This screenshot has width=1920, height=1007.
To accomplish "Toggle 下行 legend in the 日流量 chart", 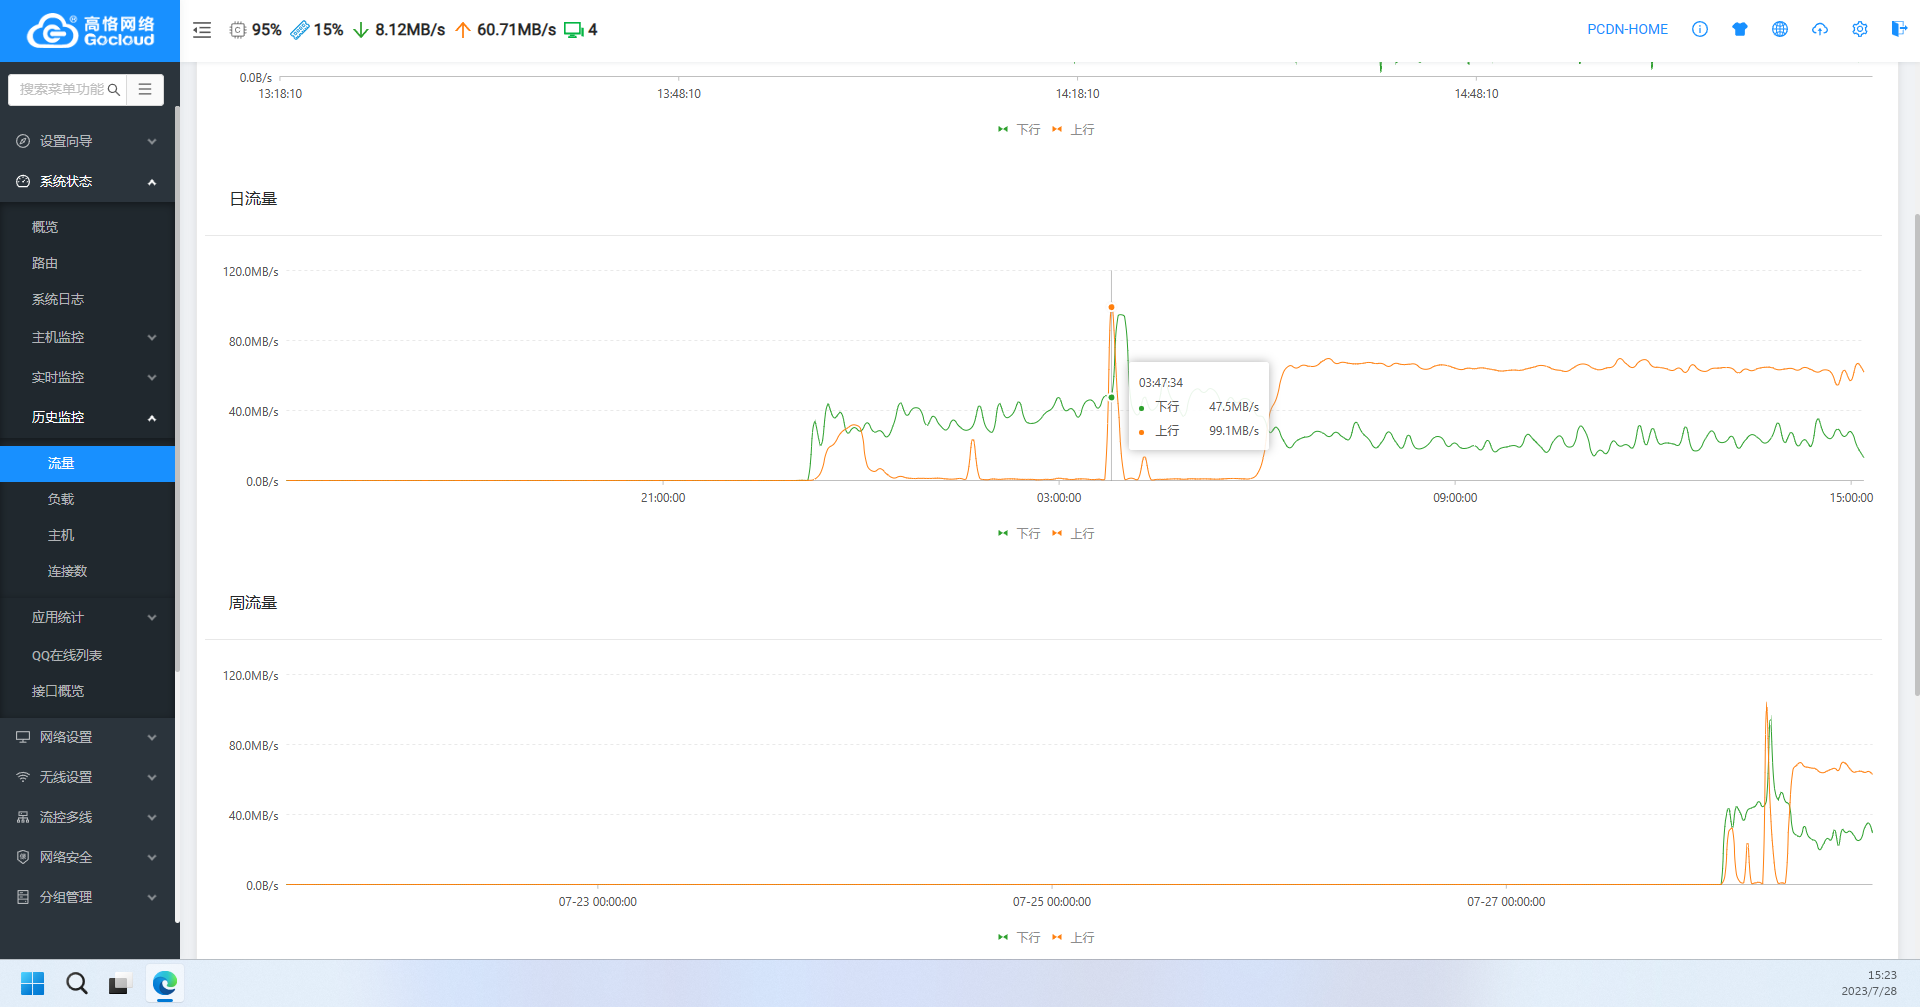I will (1019, 534).
